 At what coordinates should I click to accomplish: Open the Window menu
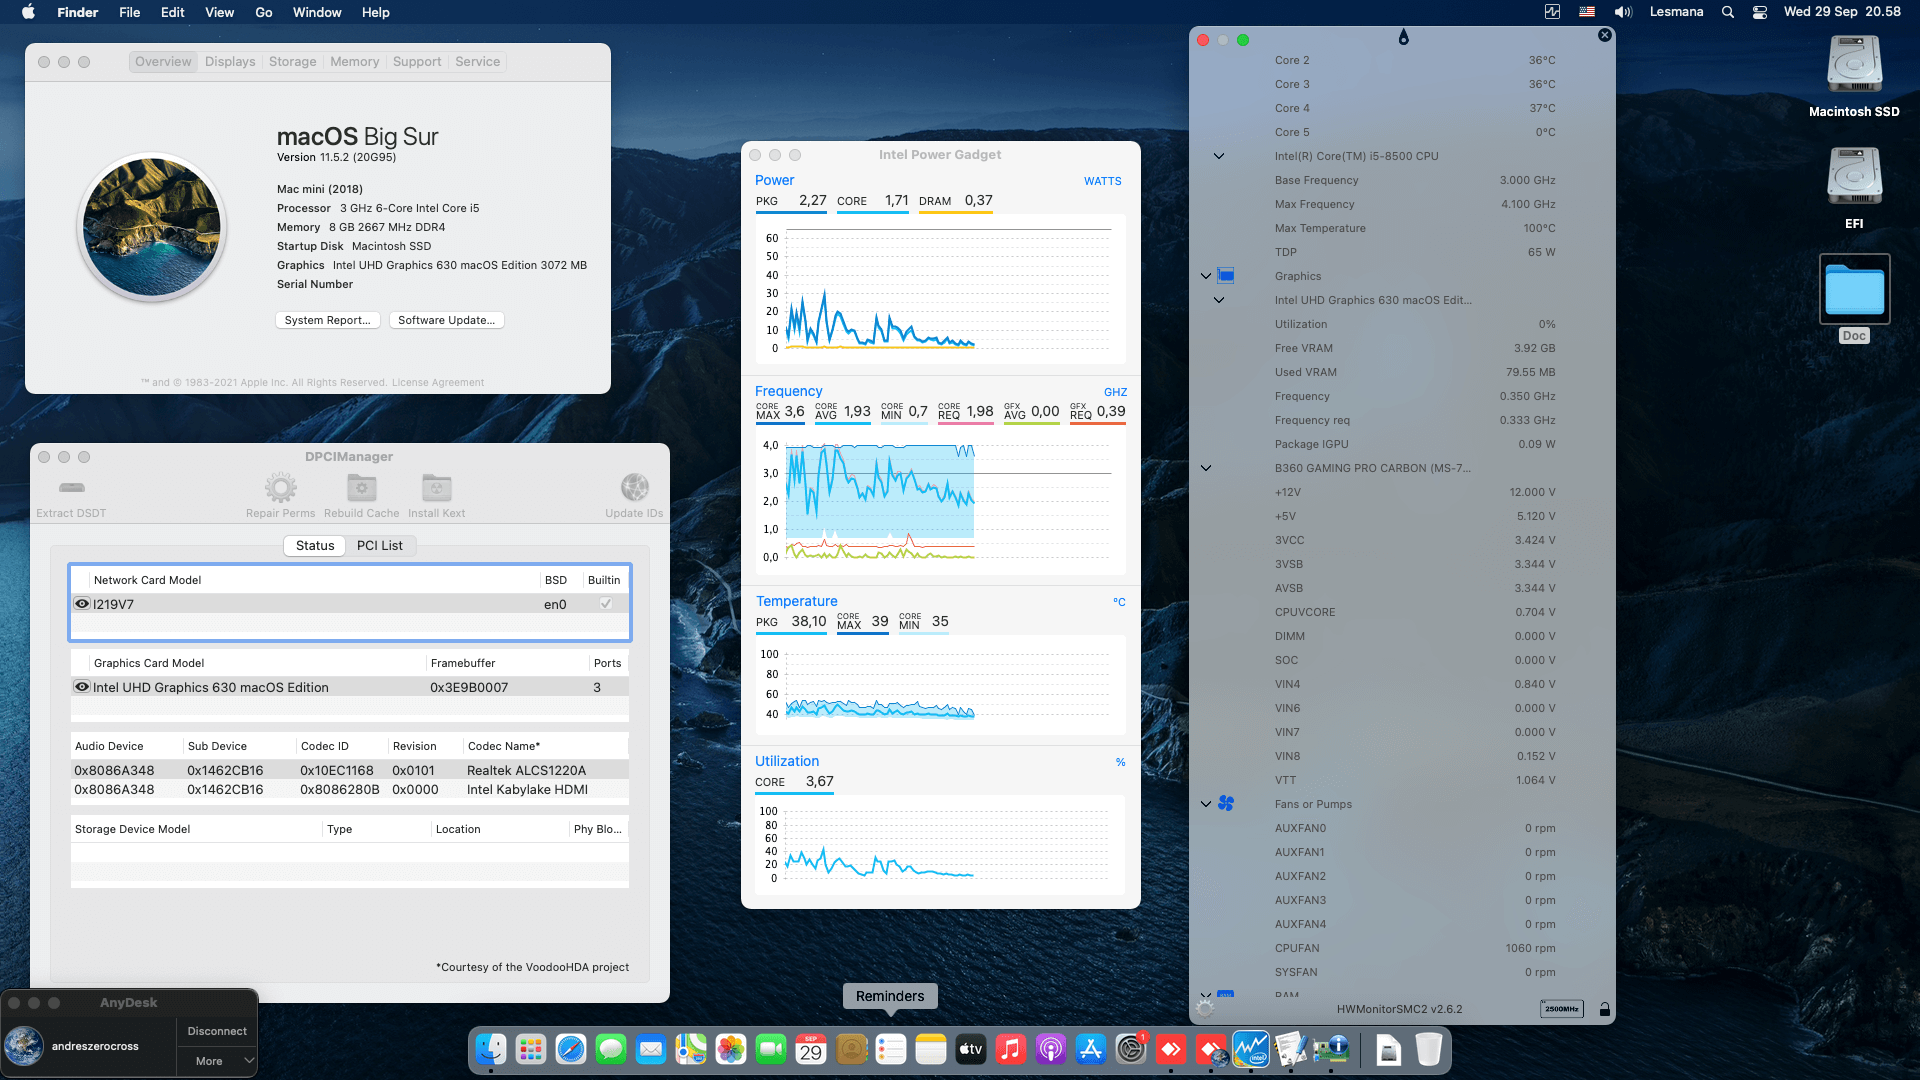click(x=317, y=12)
